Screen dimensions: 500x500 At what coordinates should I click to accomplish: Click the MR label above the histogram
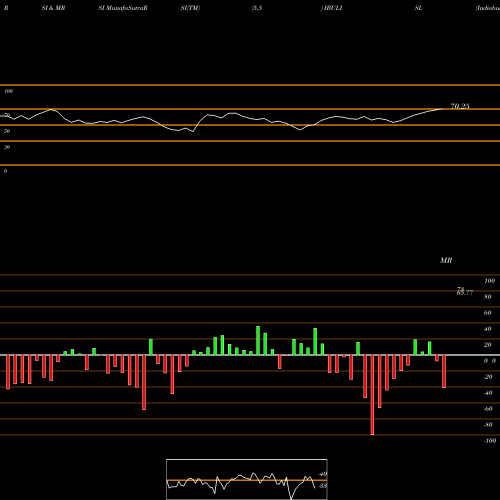(x=446, y=260)
